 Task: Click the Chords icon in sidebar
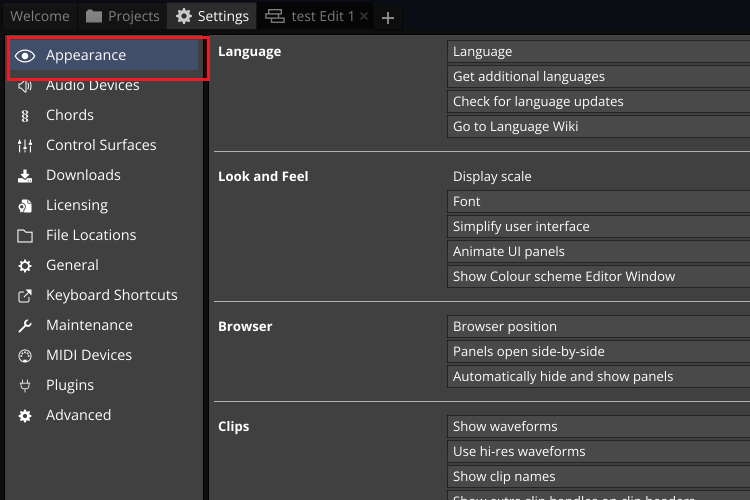click(x=25, y=116)
